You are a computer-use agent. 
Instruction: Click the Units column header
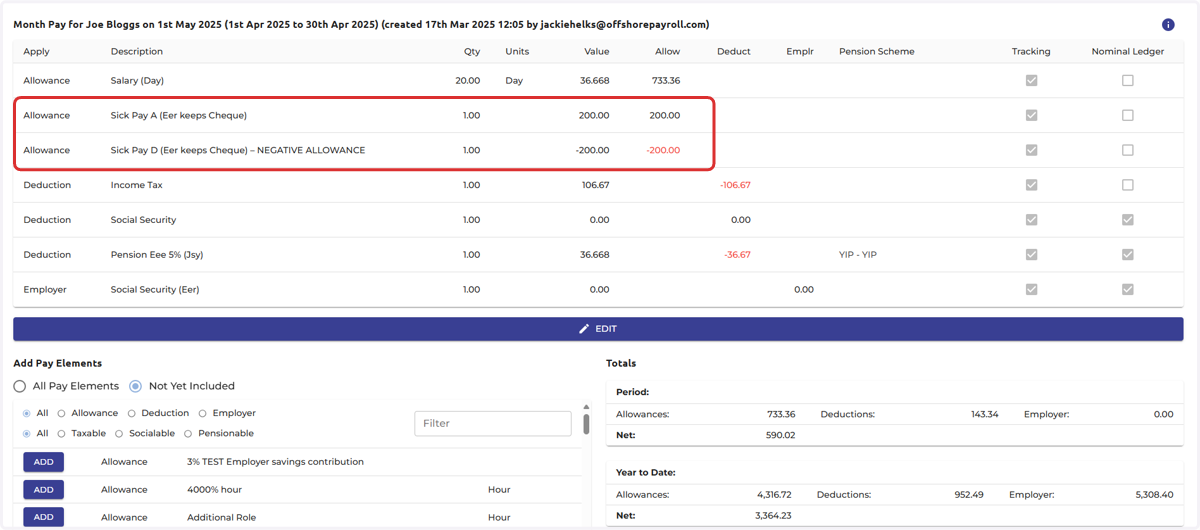tap(517, 52)
